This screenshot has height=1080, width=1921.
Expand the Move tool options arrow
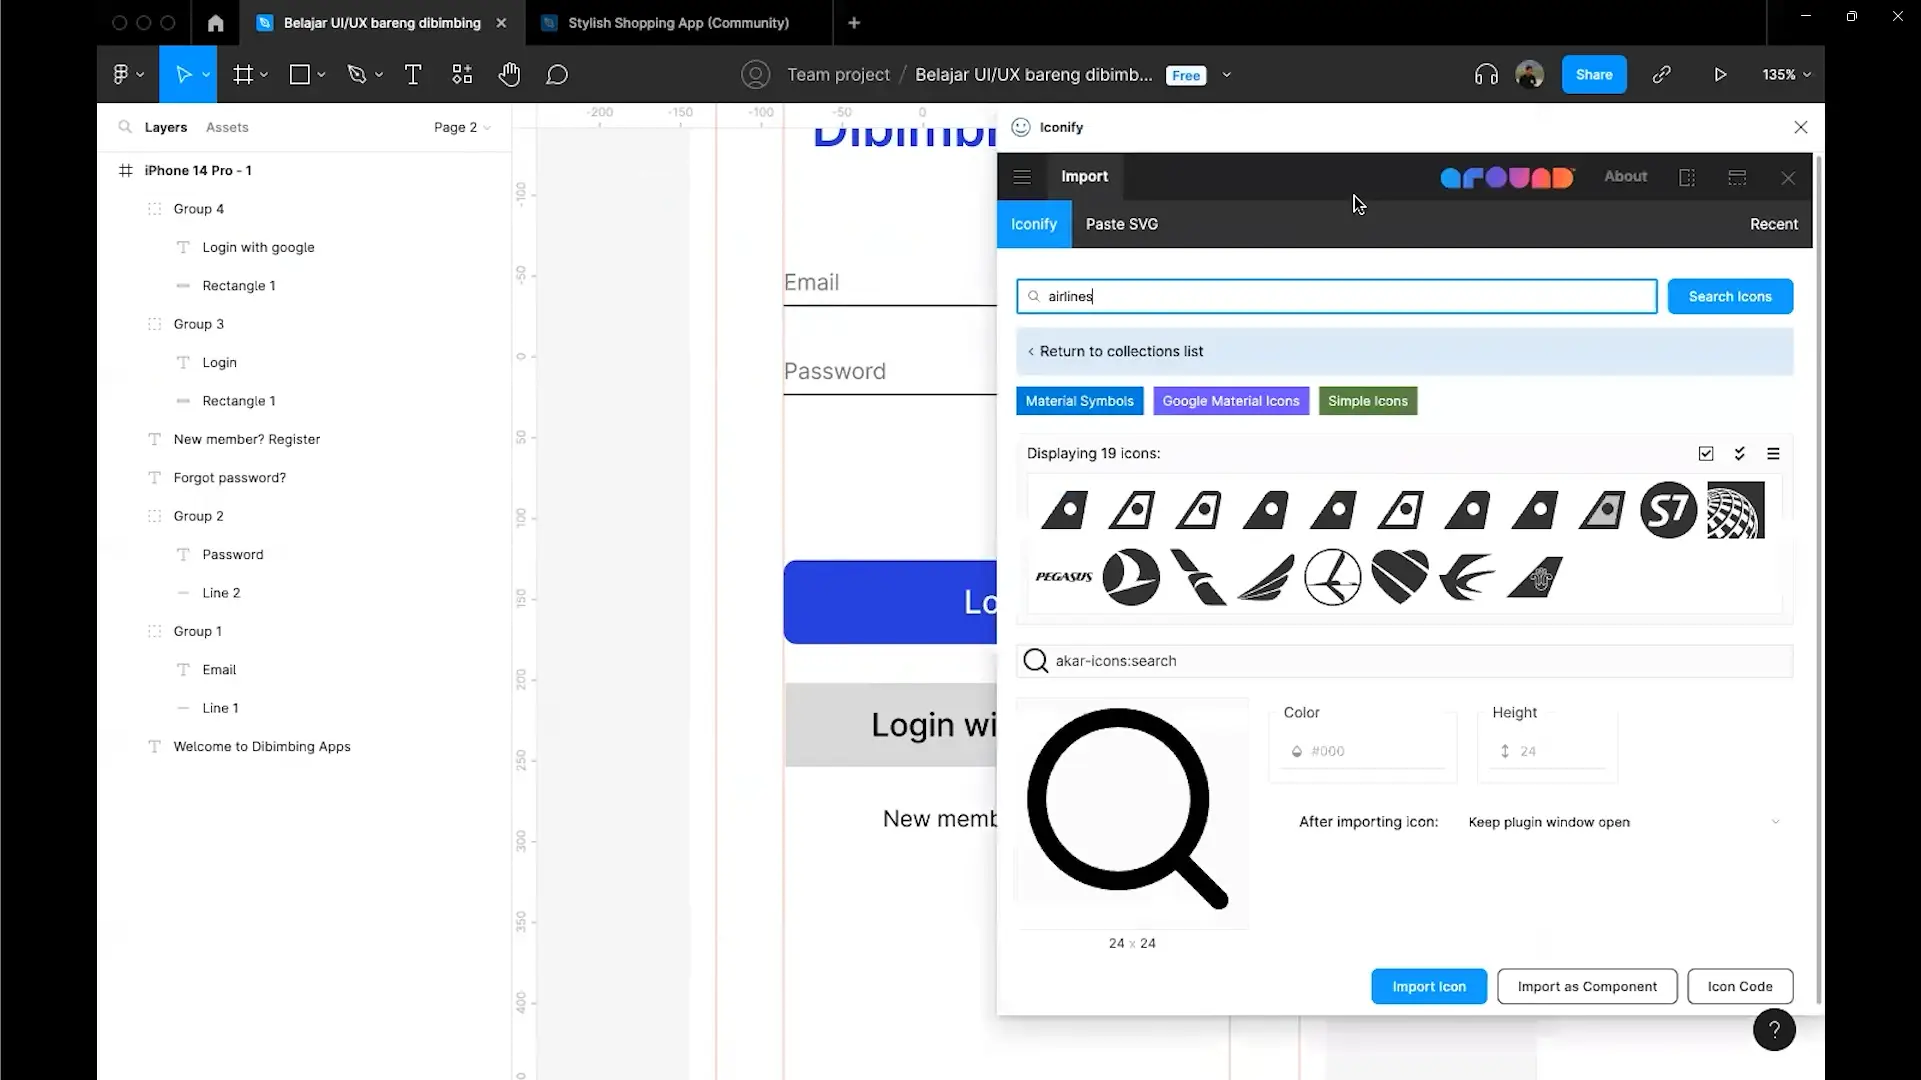206,75
